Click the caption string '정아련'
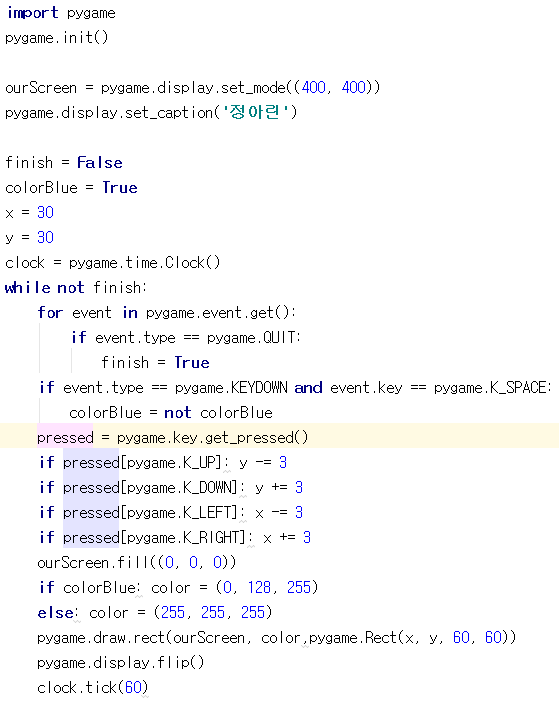 click(255, 112)
